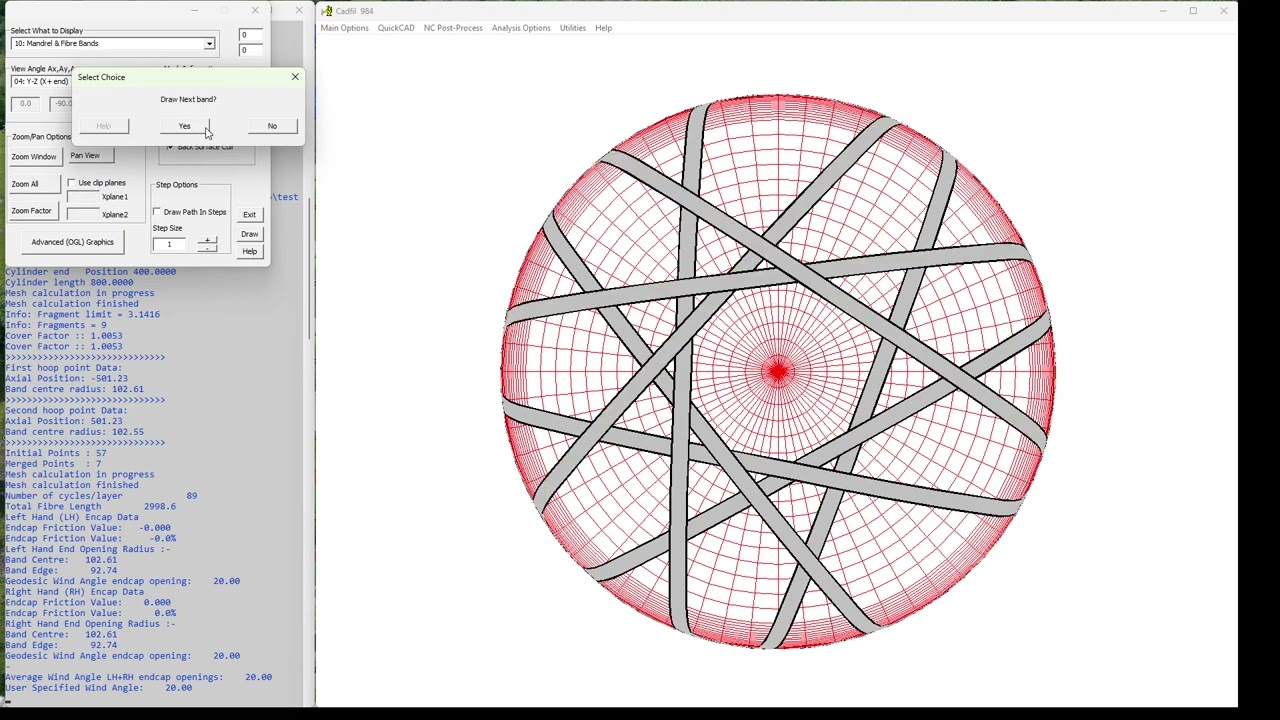Image resolution: width=1280 pixels, height=720 pixels.
Task: Open the Analysis Options menu
Action: click(521, 28)
